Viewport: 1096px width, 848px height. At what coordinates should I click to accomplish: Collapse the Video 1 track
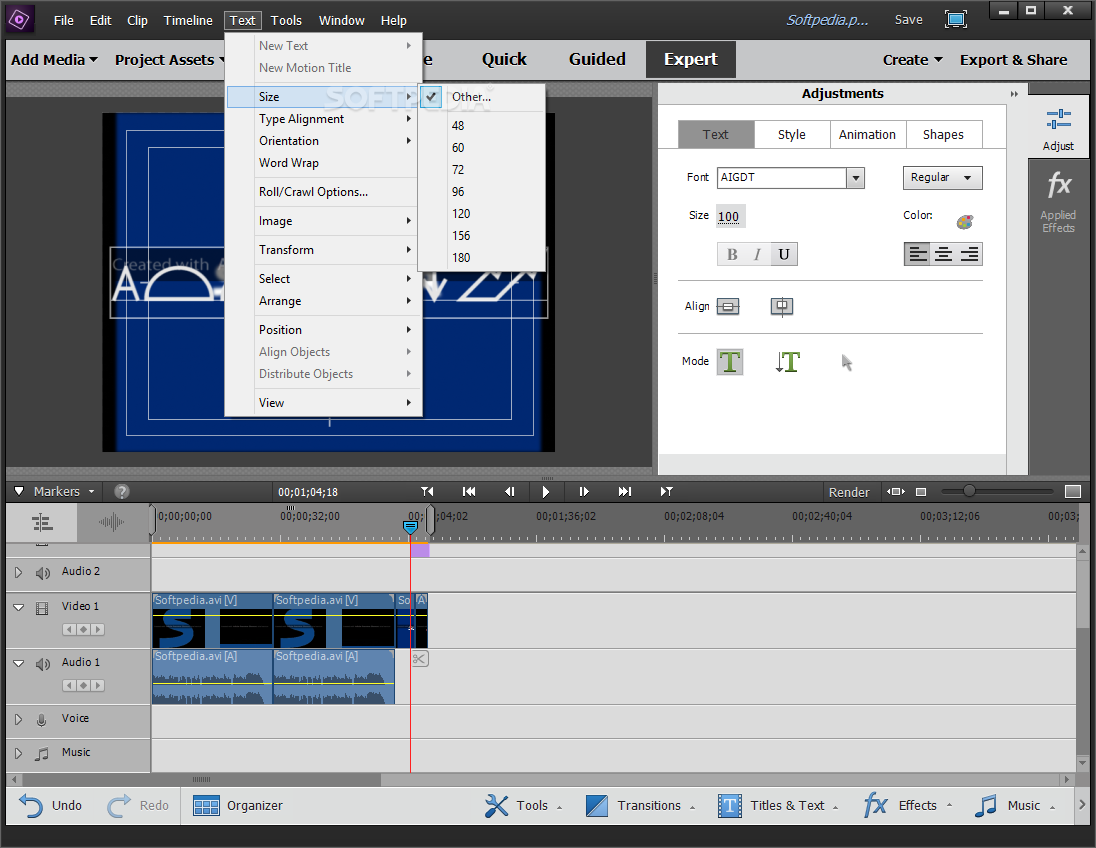[19, 607]
